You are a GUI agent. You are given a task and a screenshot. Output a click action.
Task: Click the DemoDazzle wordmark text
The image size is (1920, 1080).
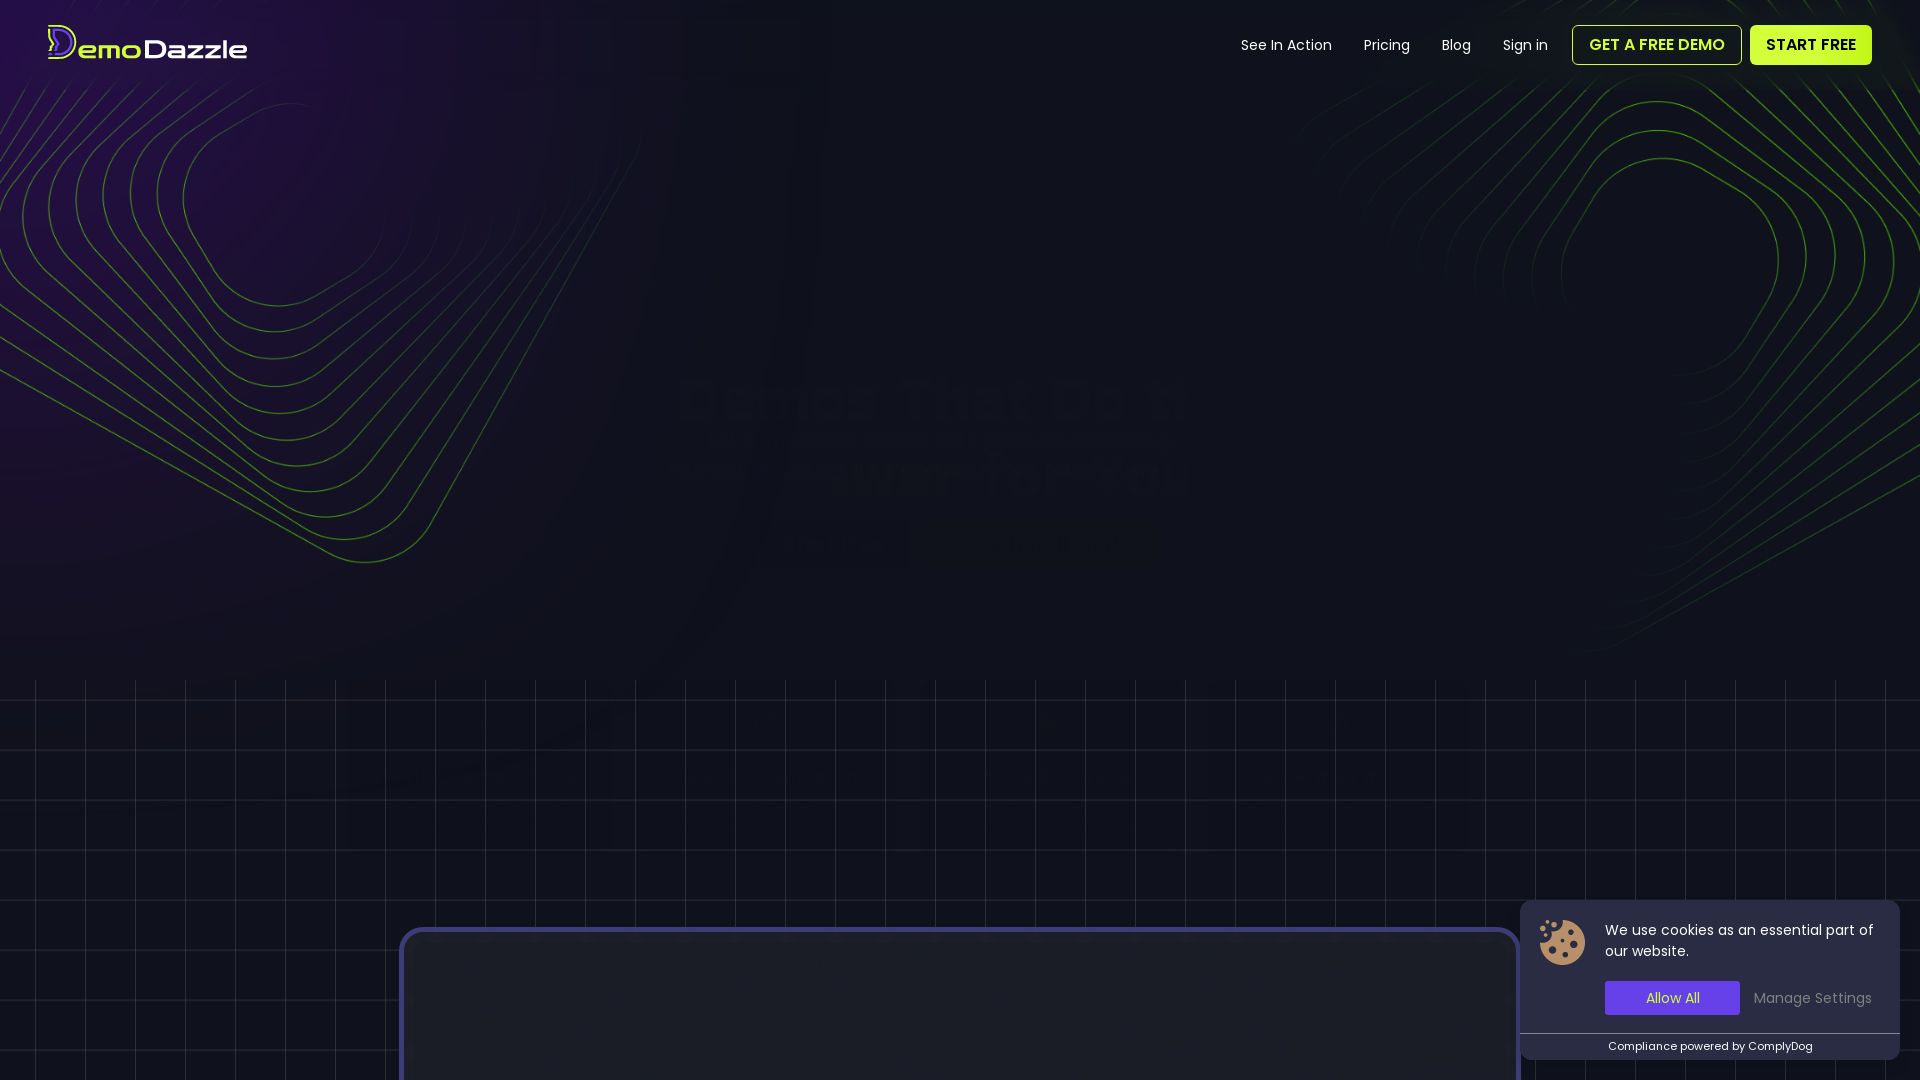(162, 49)
